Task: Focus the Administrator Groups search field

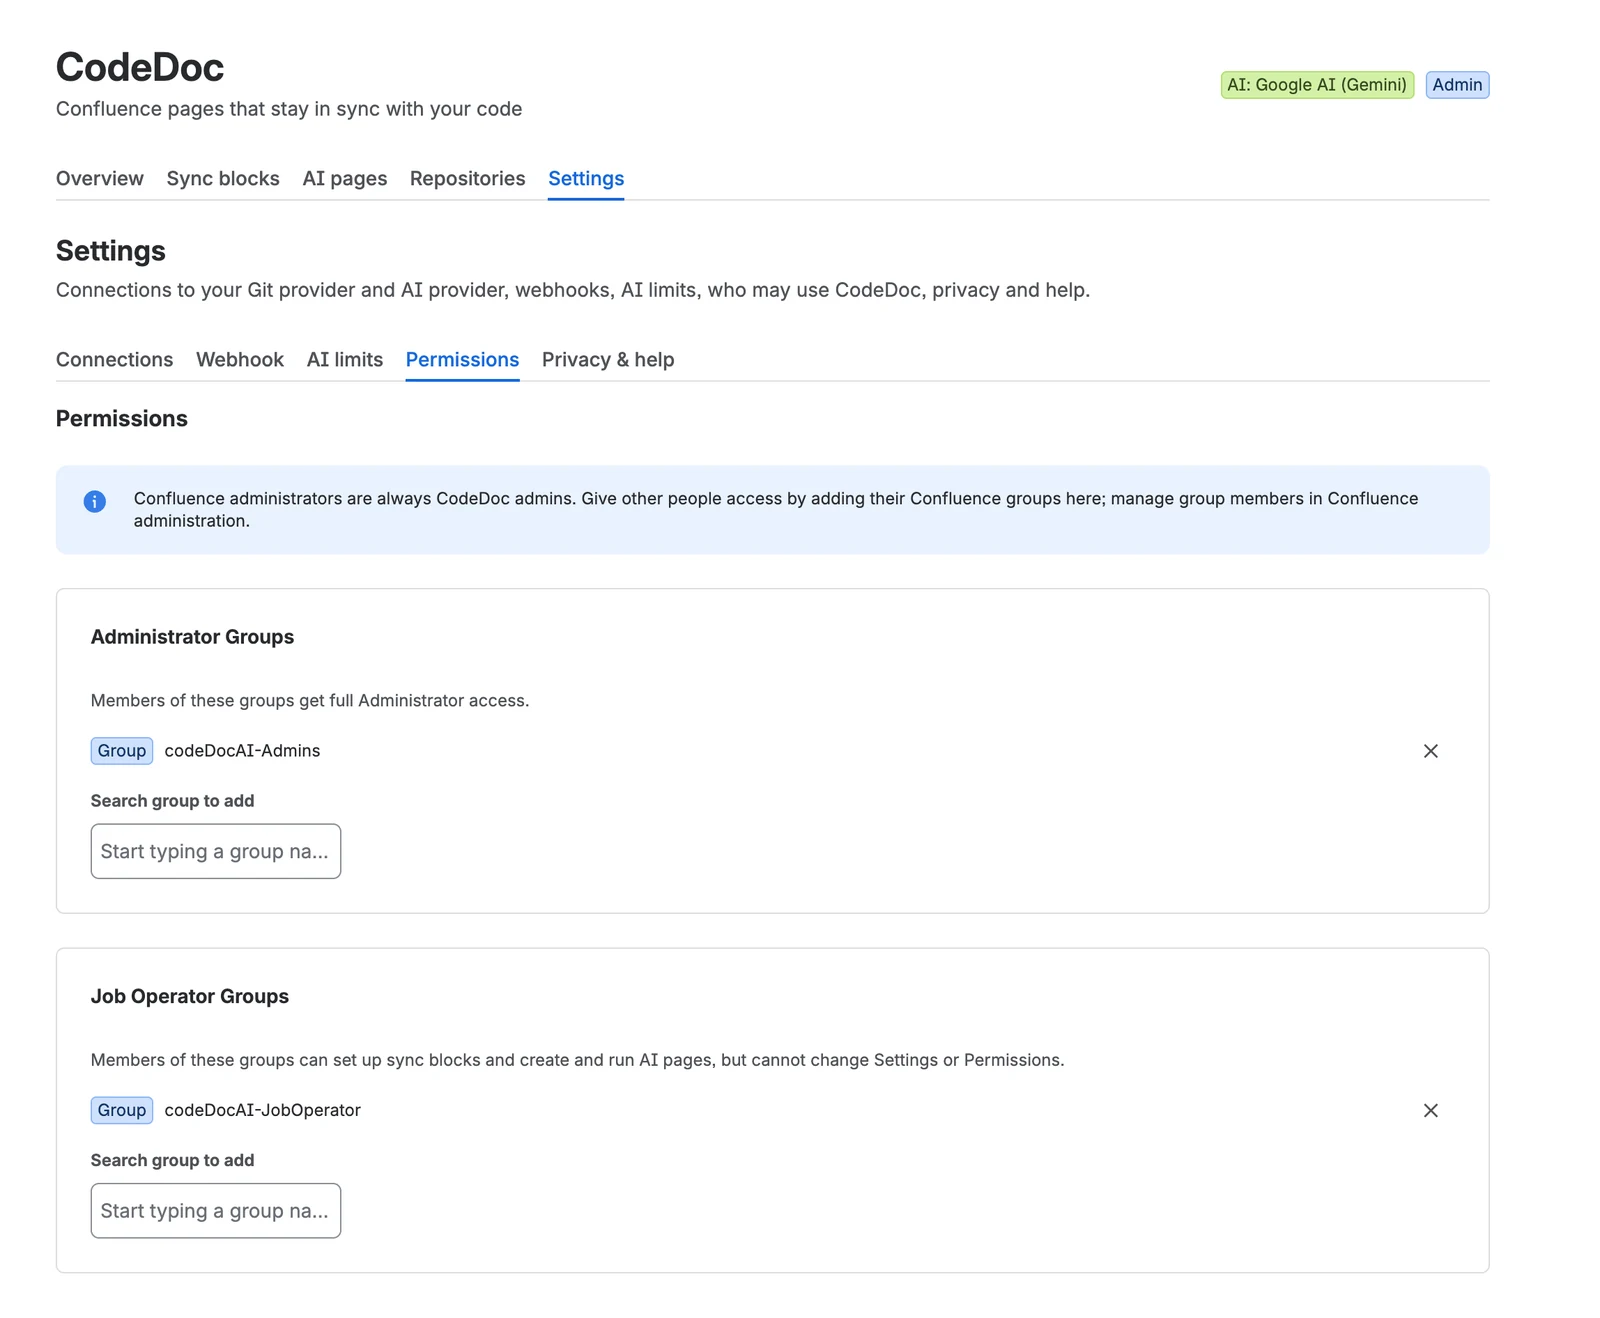Action: [x=216, y=851]
